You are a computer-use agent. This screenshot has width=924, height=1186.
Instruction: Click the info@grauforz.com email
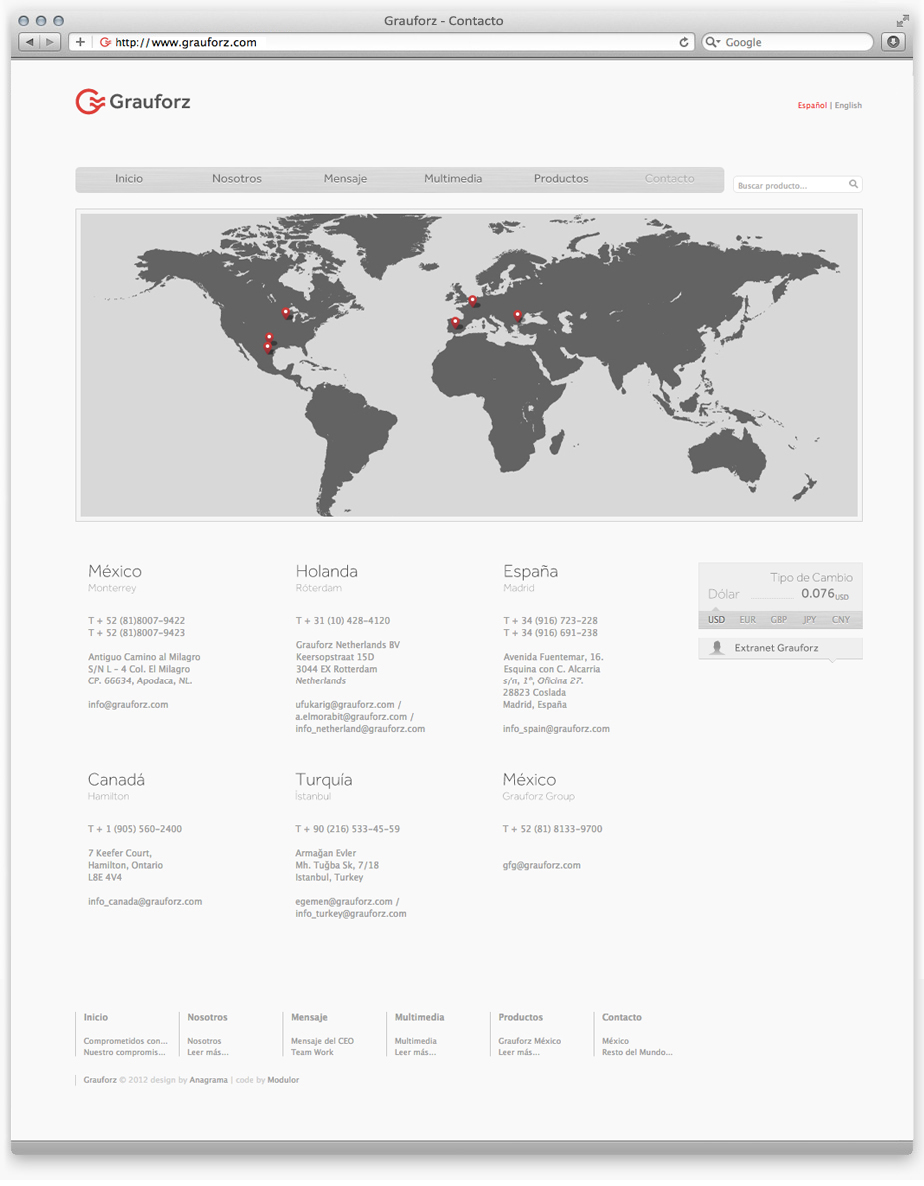(128, 704)
